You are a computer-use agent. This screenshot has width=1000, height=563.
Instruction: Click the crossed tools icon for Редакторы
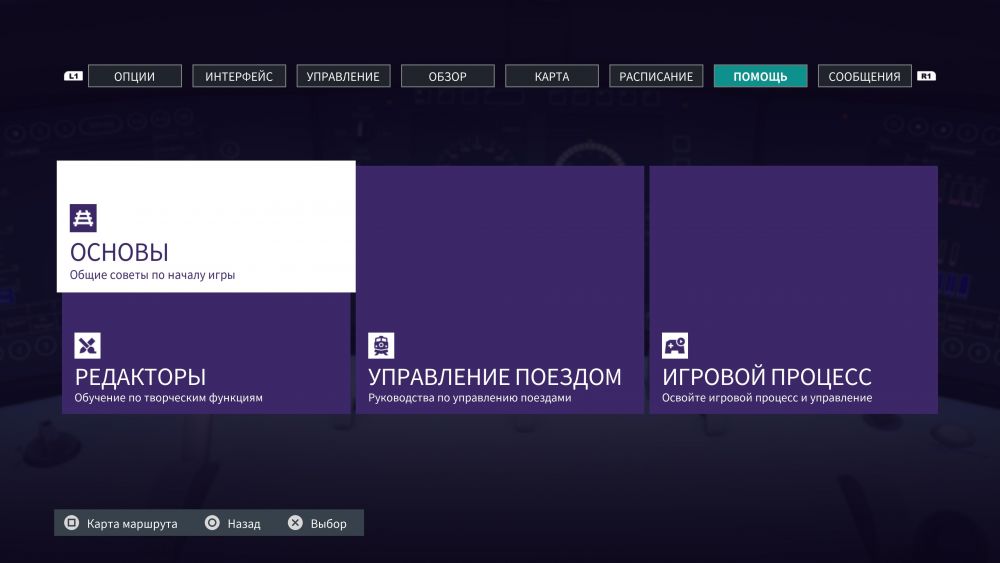[88, 346]
